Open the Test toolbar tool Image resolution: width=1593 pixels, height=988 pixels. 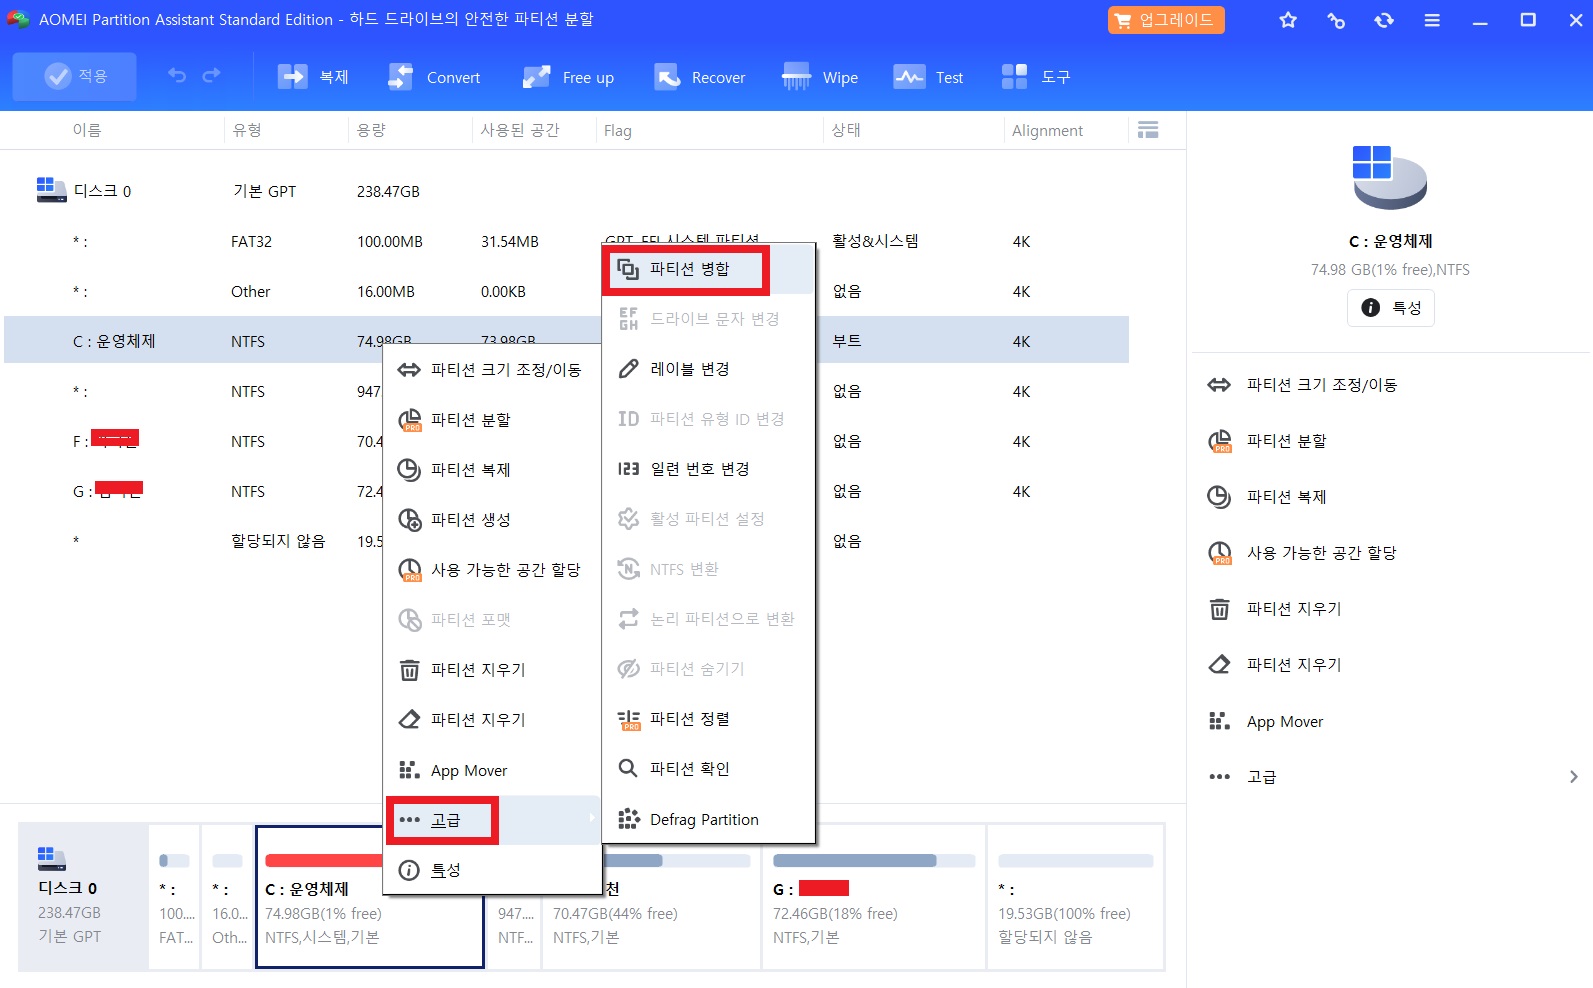pos(928,77)
